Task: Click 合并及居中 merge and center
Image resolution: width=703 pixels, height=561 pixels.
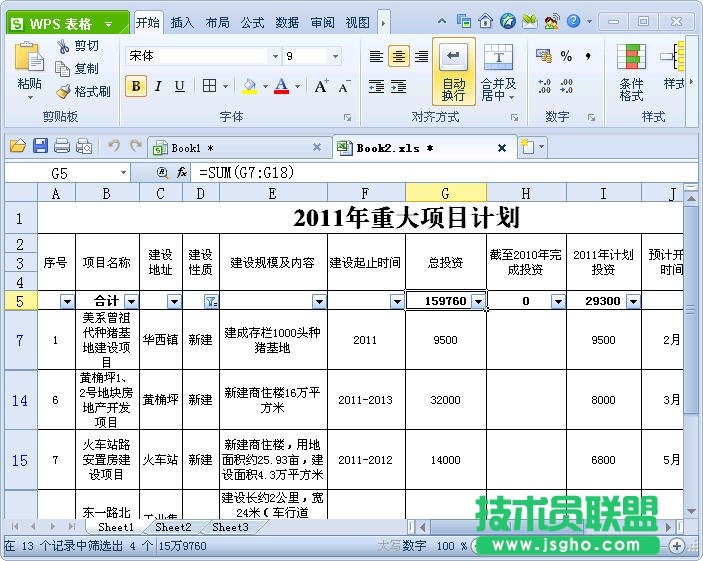Action: (x=498, y=72)
